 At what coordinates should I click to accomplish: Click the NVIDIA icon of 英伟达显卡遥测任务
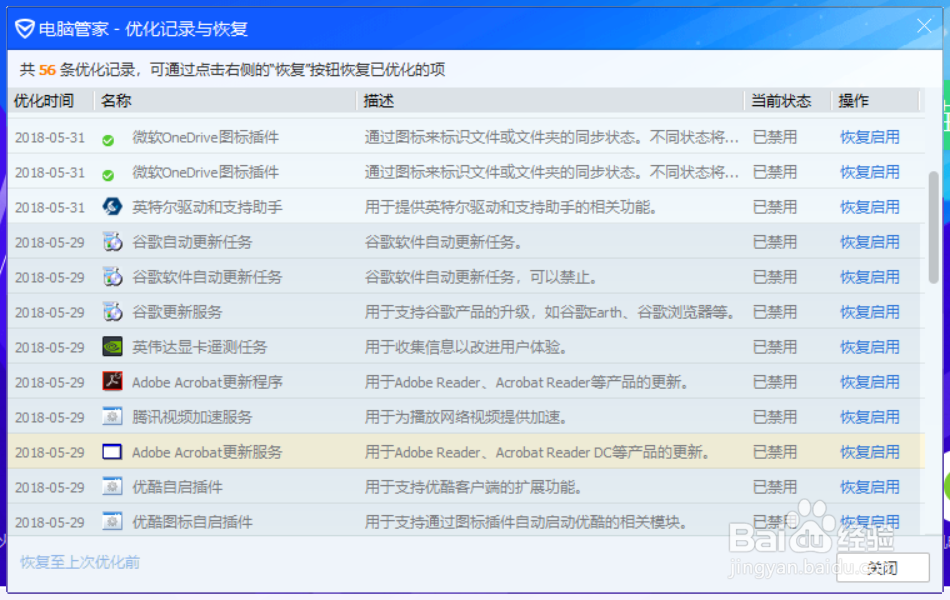(112, 347)
